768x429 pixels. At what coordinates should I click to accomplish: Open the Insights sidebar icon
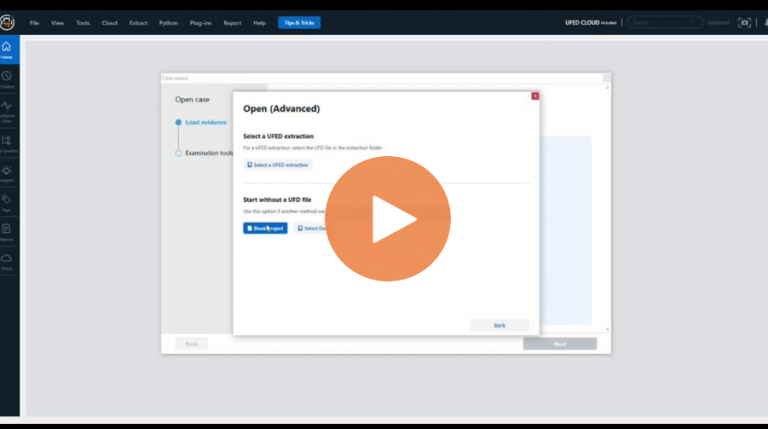point(7,173)
